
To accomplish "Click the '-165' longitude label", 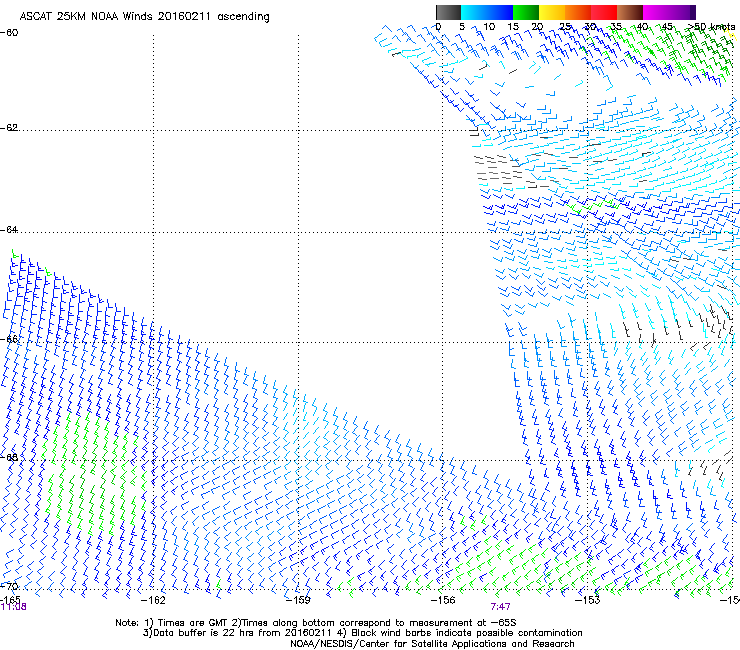I will tap(10, 599).
